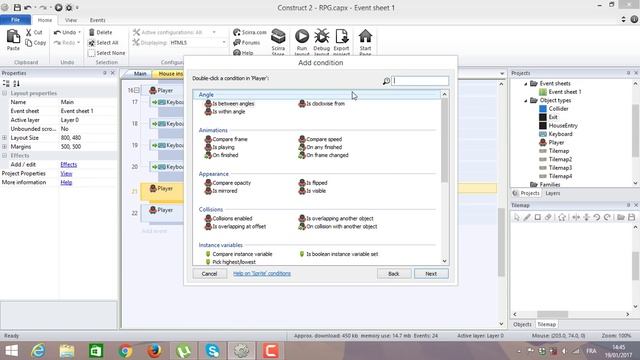This screenshot has width=640, height=360.
Task: Open the Project Properties View link
Action: pyautogui.click(x=66, y=173)
